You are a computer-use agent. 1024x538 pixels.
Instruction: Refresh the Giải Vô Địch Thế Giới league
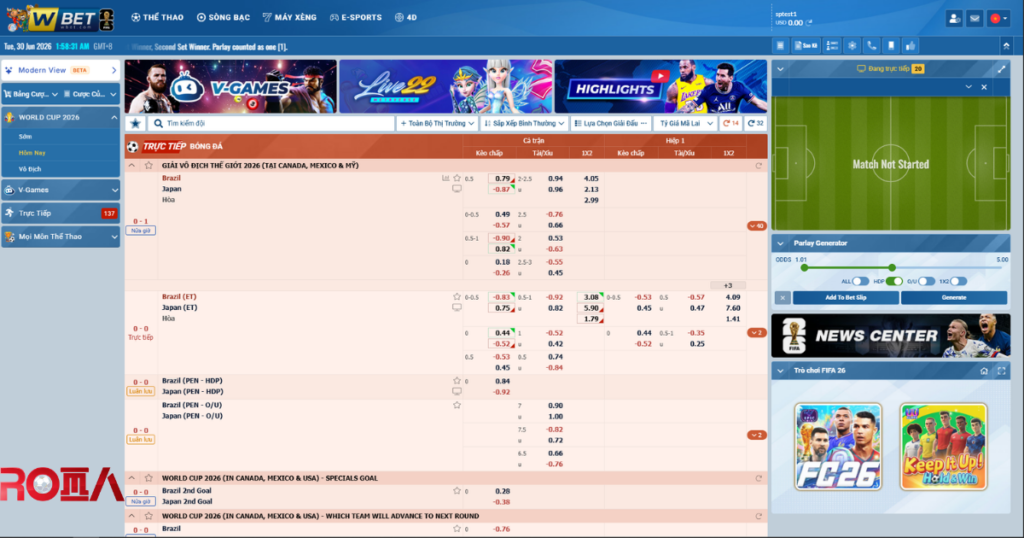759,166
